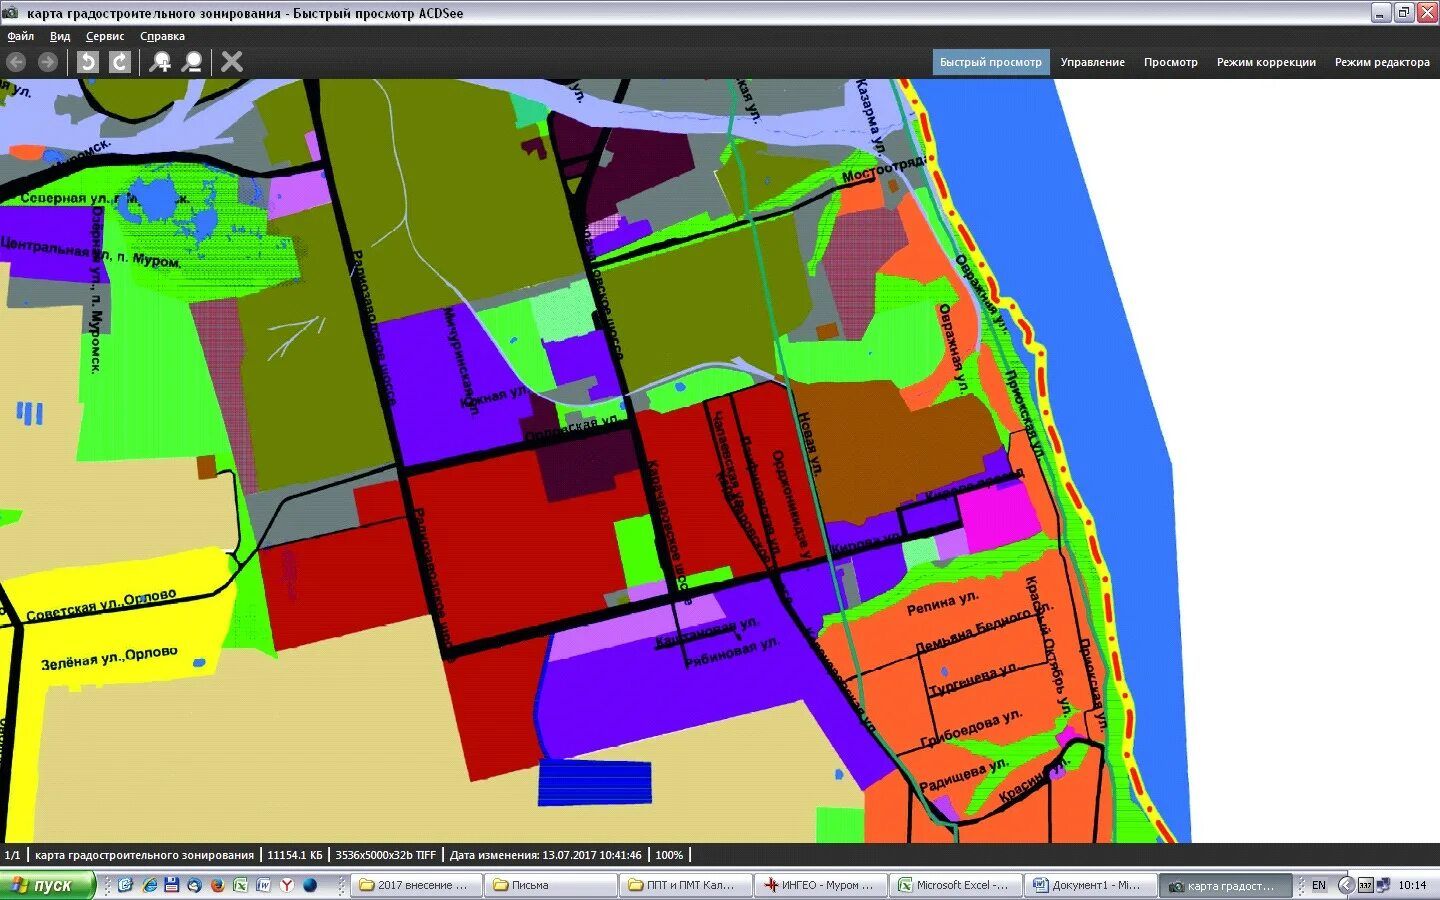Open the Режим коррекции mode
Screen dimensions: 1440x900
[1265, 62]
